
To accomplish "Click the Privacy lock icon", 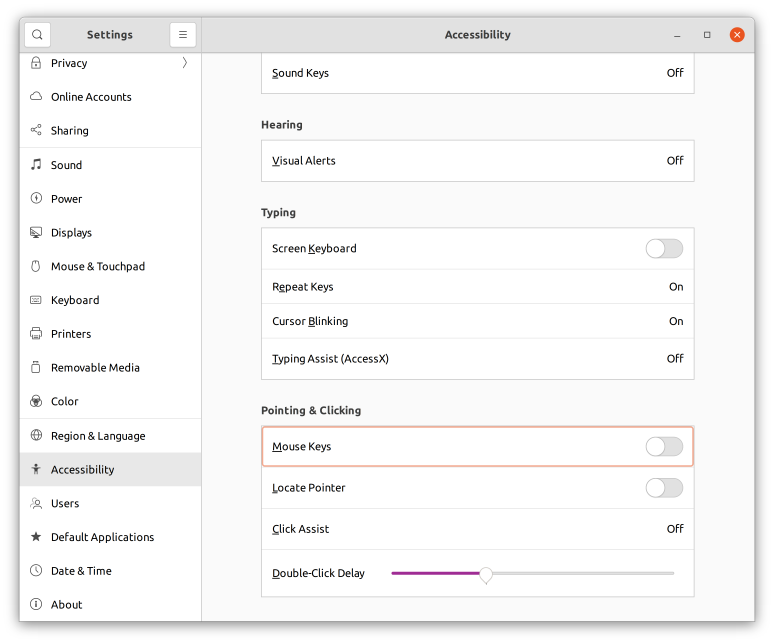I will click(36, 63).
